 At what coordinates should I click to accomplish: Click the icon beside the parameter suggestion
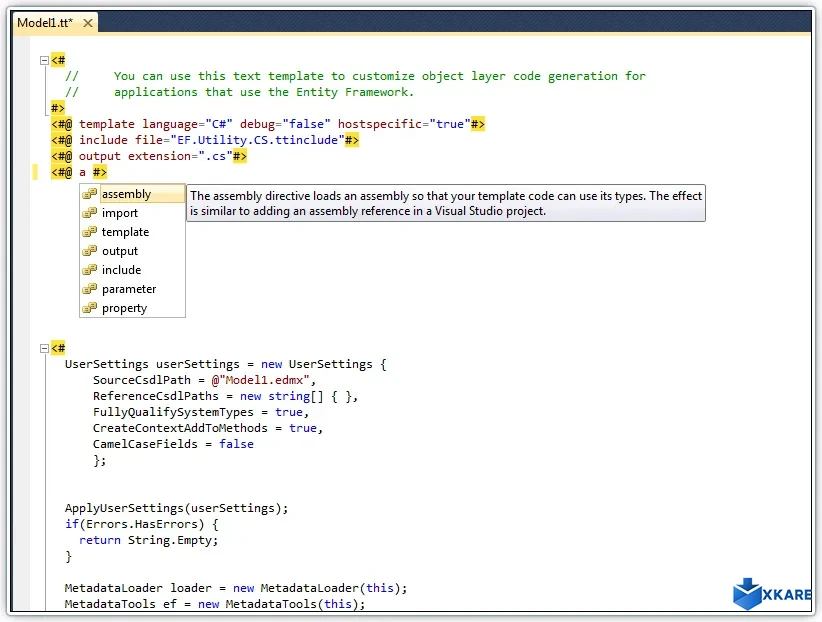click(90, 288)
